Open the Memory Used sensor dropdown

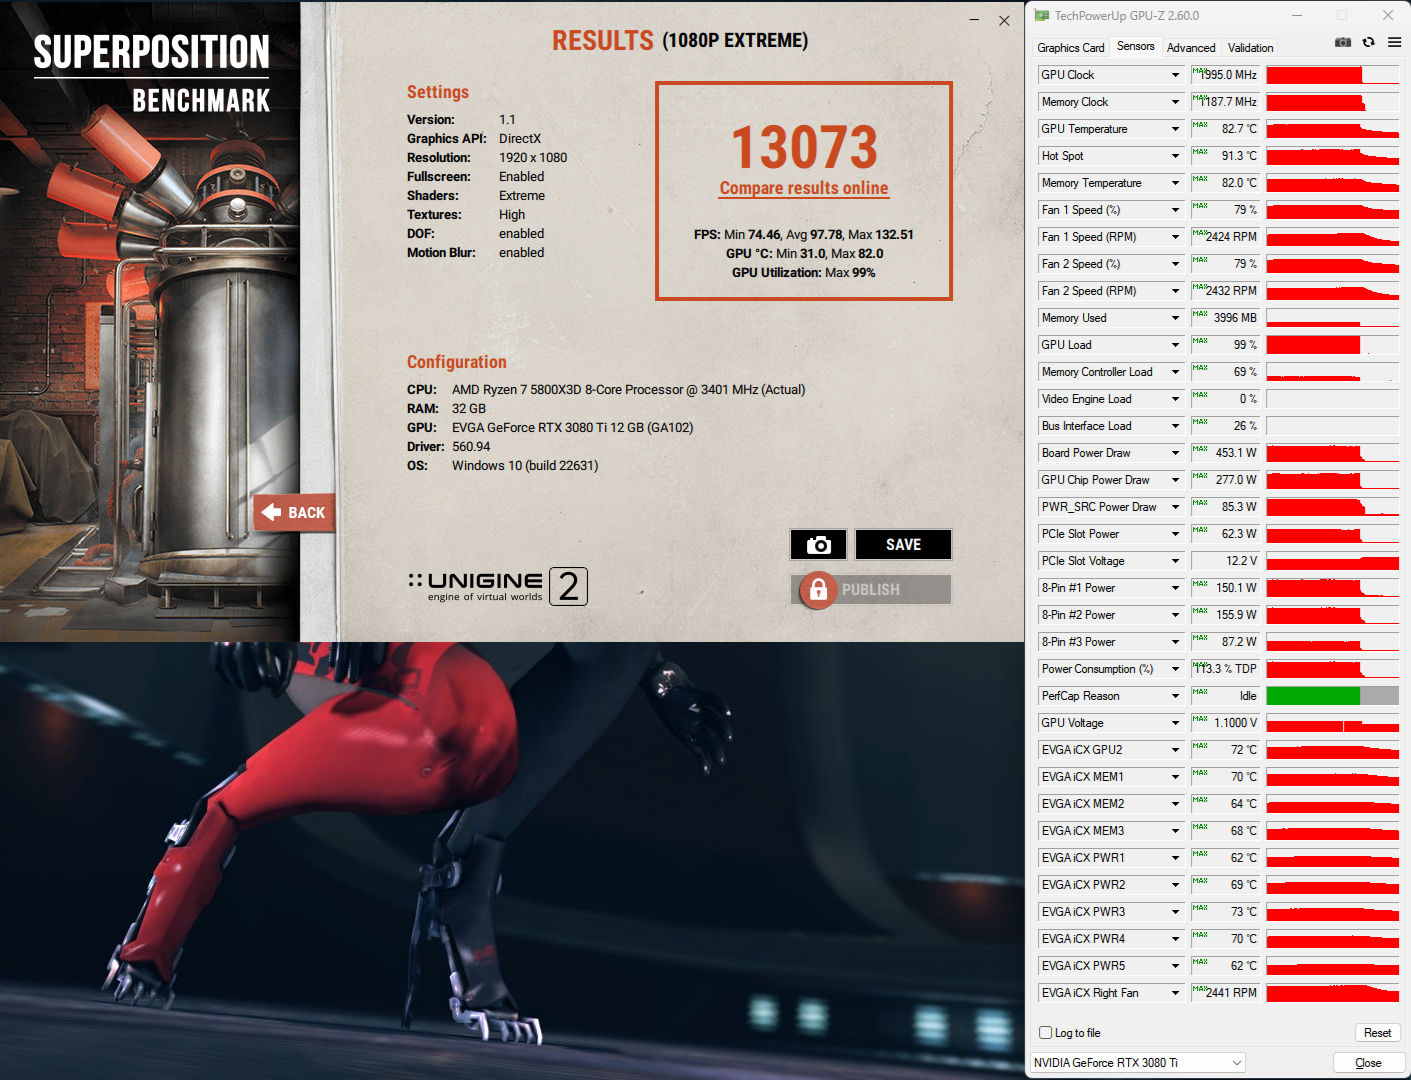point(1176,318)
